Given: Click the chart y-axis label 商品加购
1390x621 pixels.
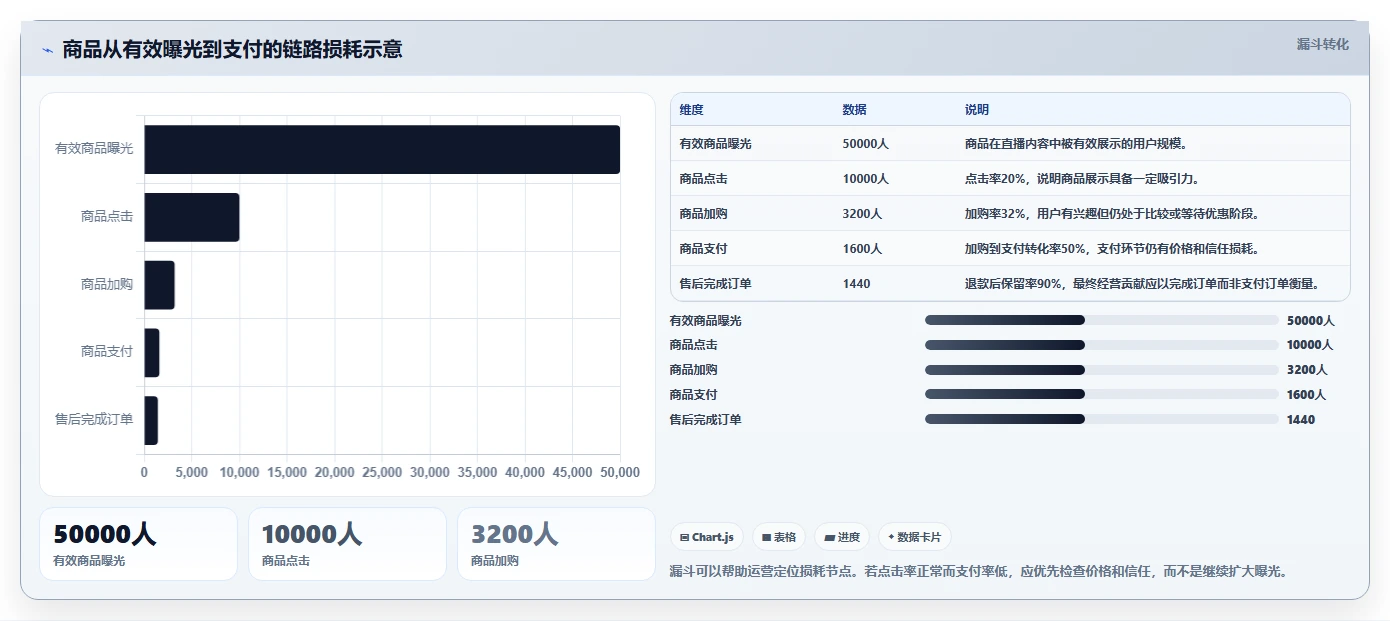Looking at the screenshot, I should click(107, 284).
